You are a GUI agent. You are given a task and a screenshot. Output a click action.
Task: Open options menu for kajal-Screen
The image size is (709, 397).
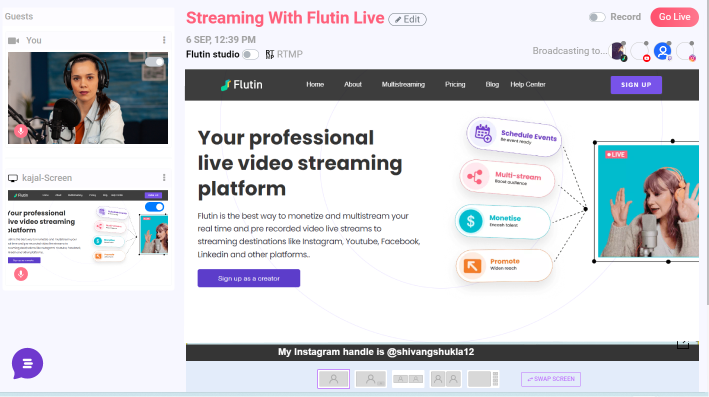pyautogui.click(x=164, y=178)
